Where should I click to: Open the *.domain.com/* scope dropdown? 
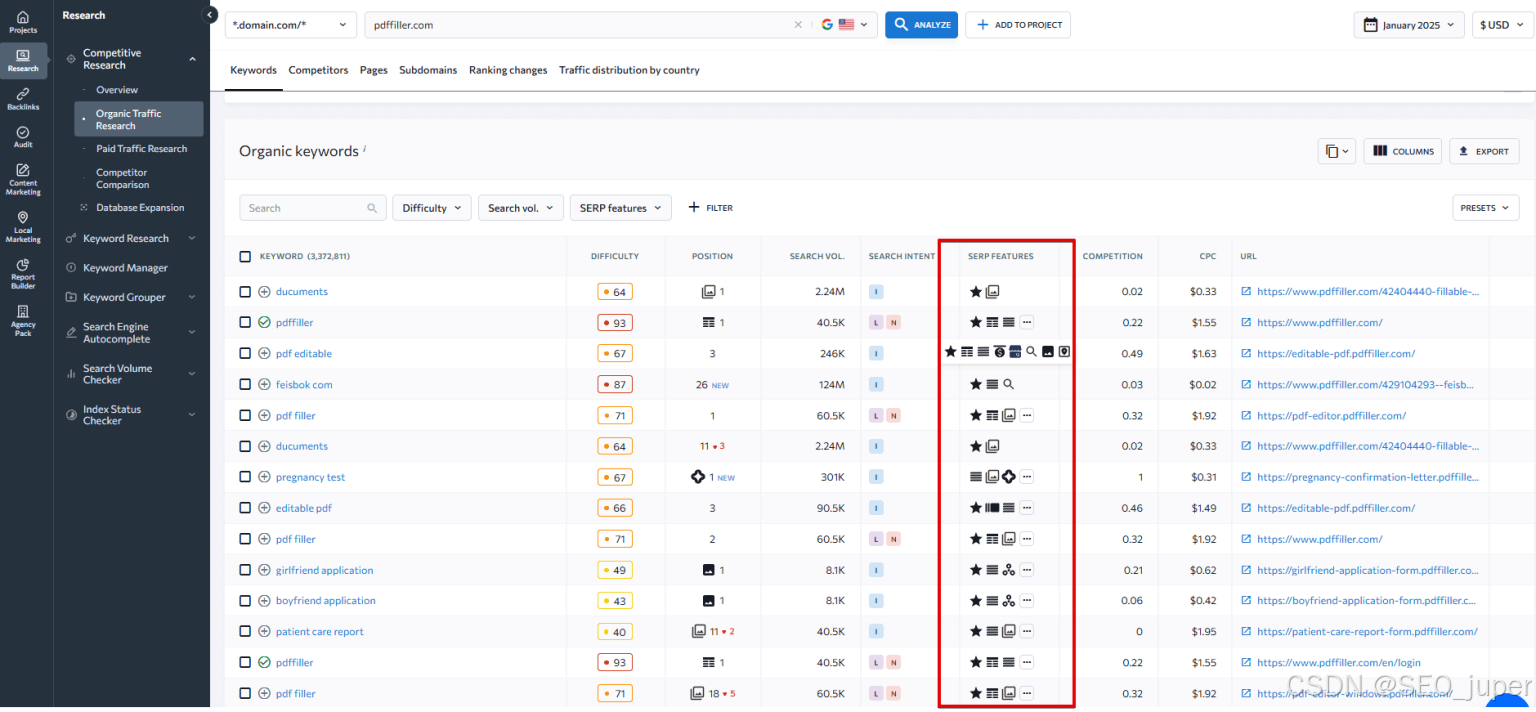coord(291,25)
